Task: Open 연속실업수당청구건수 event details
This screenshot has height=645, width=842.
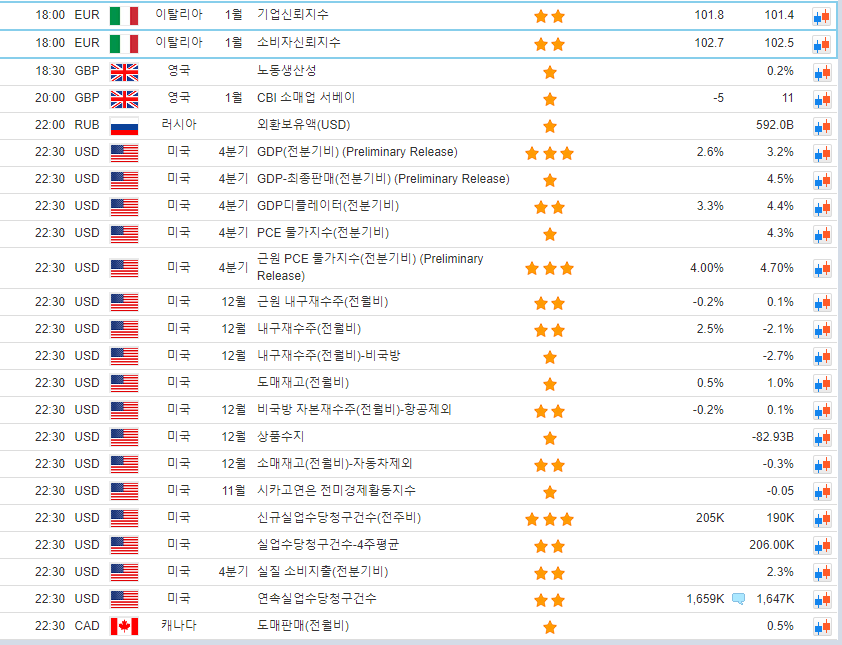Action: [x=317, y=599]
